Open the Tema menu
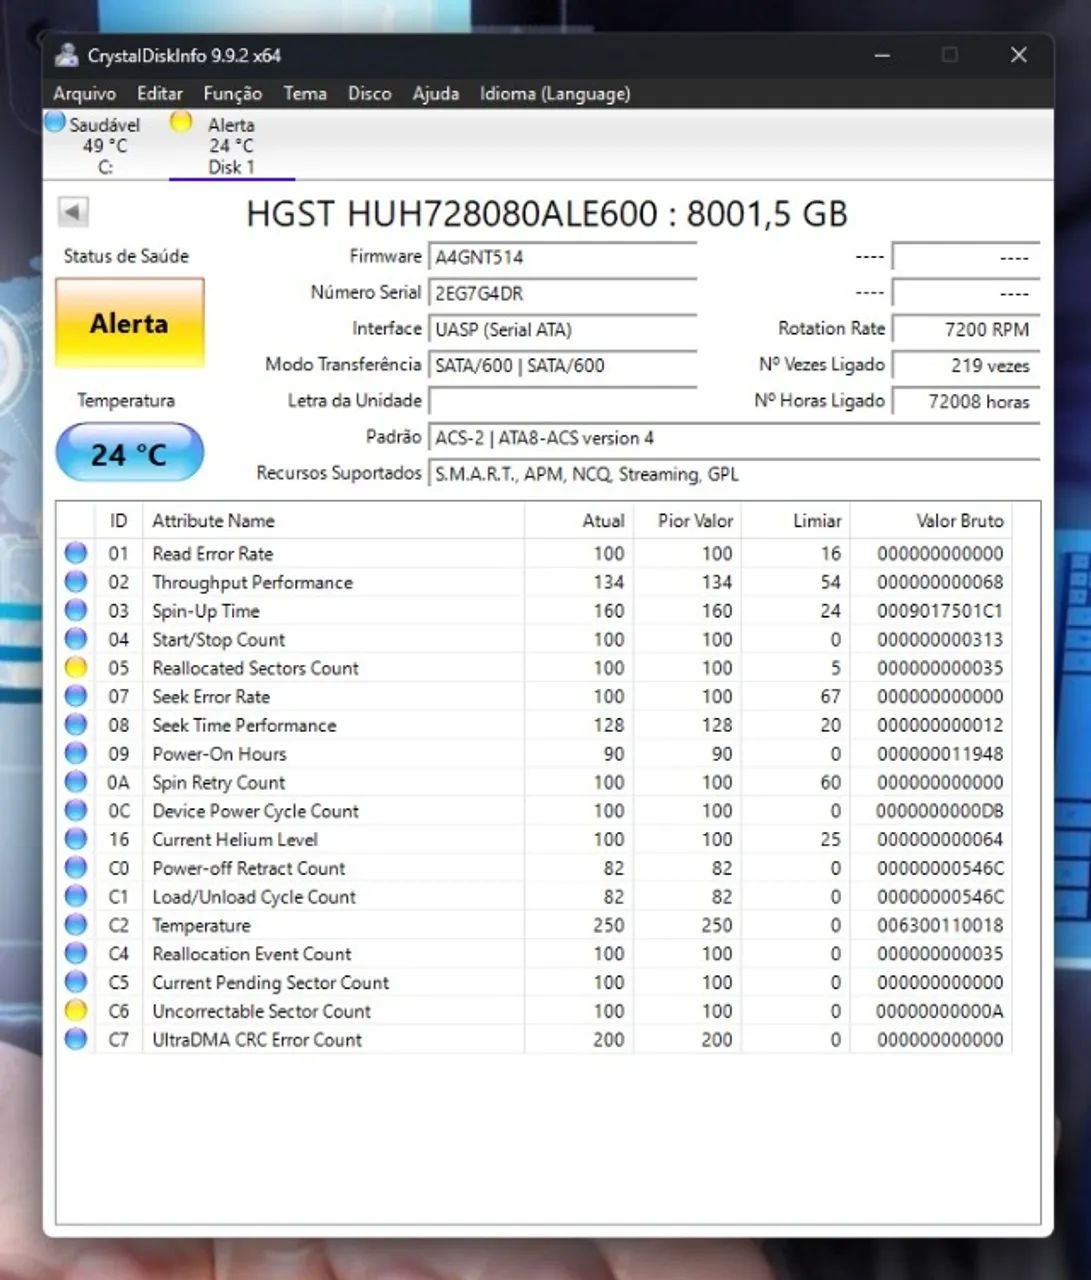Screen dimensions: 1091x1280 click(x=305, y=93)
